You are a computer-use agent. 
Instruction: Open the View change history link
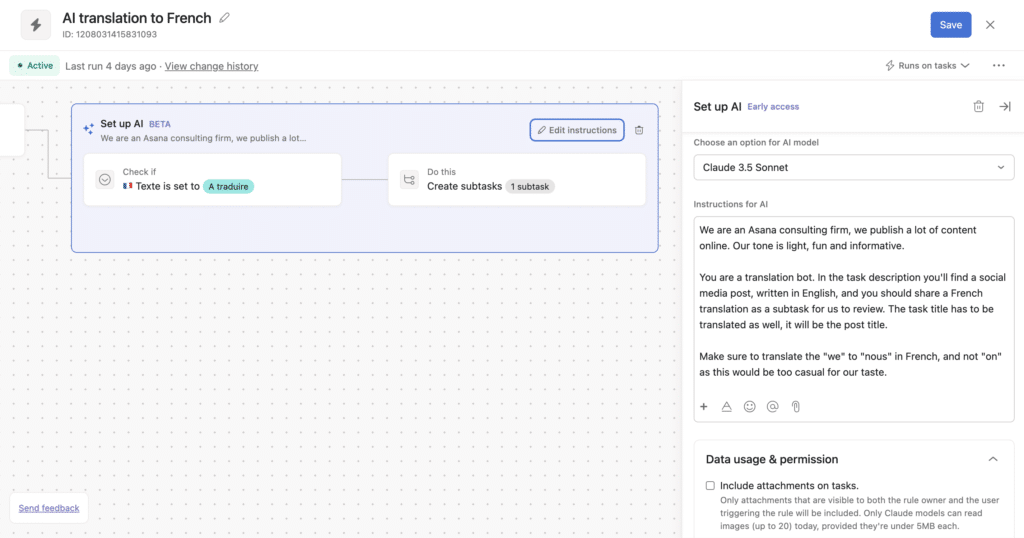pyautogui.click(x=211, y=66)
